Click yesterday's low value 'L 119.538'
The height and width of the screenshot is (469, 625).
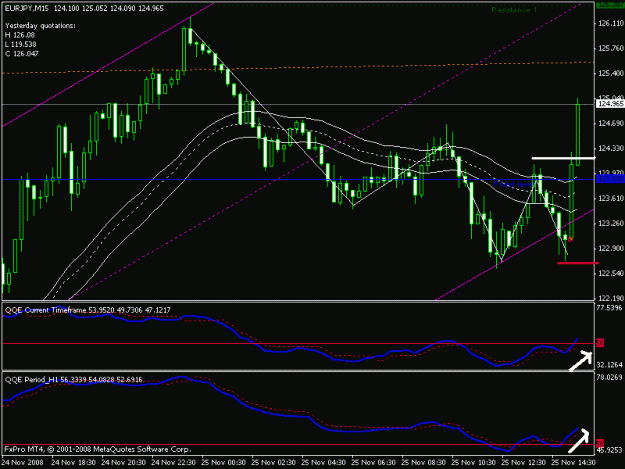pos(20,44)
